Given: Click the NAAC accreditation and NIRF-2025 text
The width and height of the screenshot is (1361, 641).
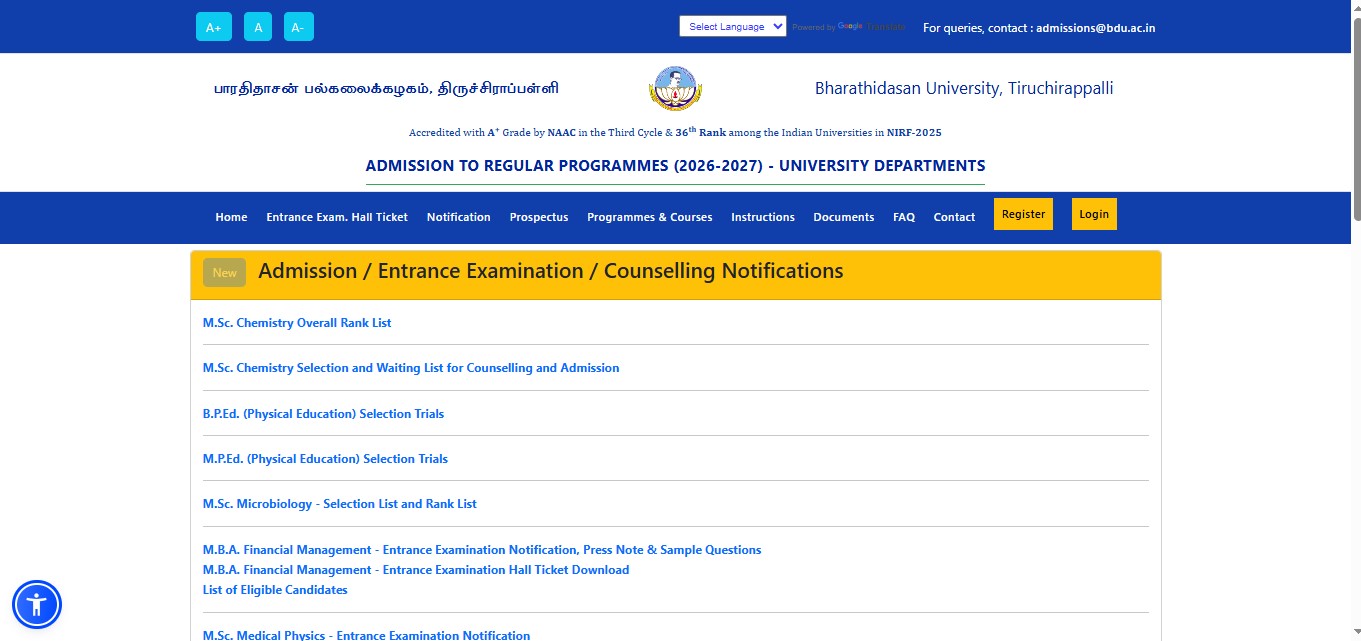Looking at the screenshot, I should (675, 132).
